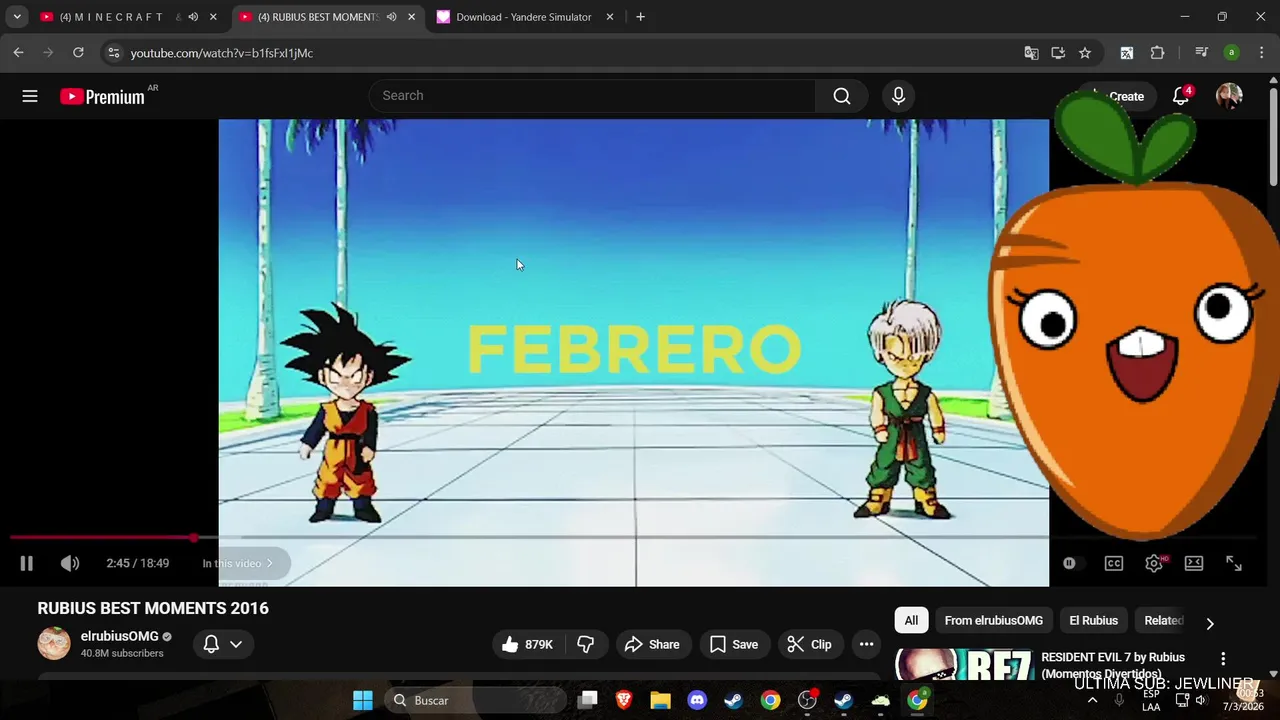Show next chips with right chevron
This screenshot has width=1280, height=720.
(x=1210, y=623)
